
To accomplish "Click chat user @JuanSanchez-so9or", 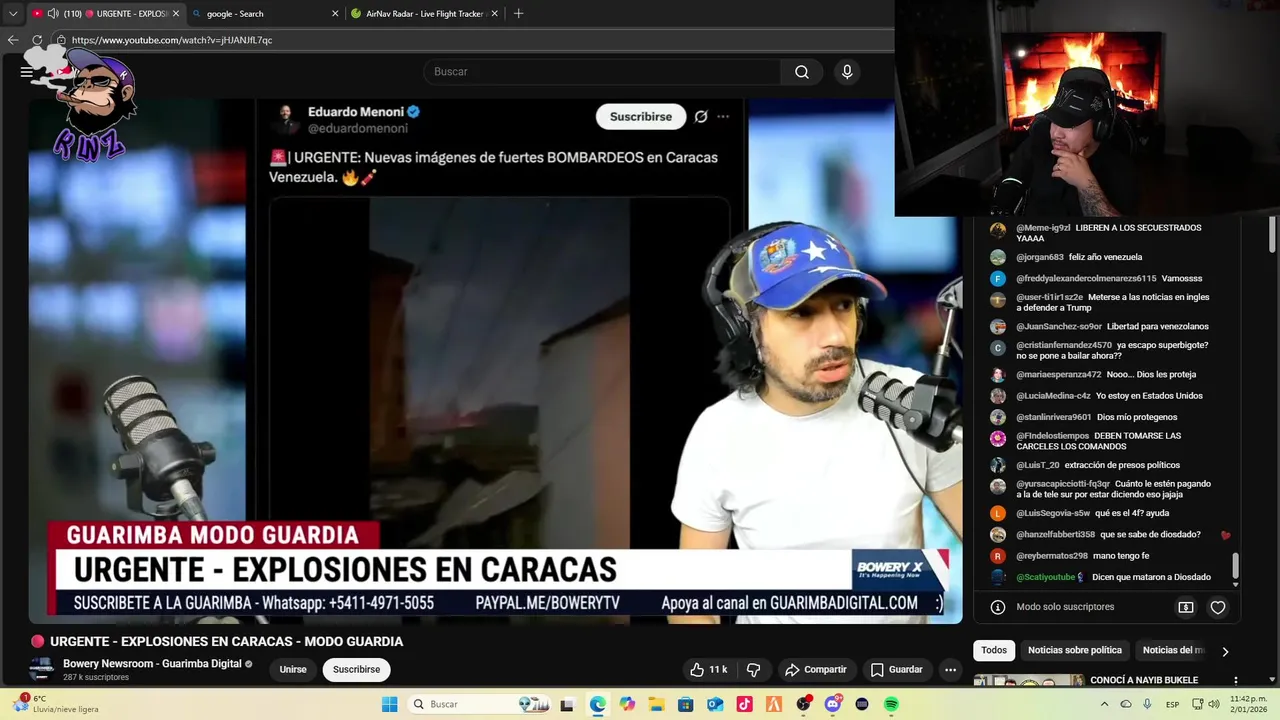I will point(1059,326).
